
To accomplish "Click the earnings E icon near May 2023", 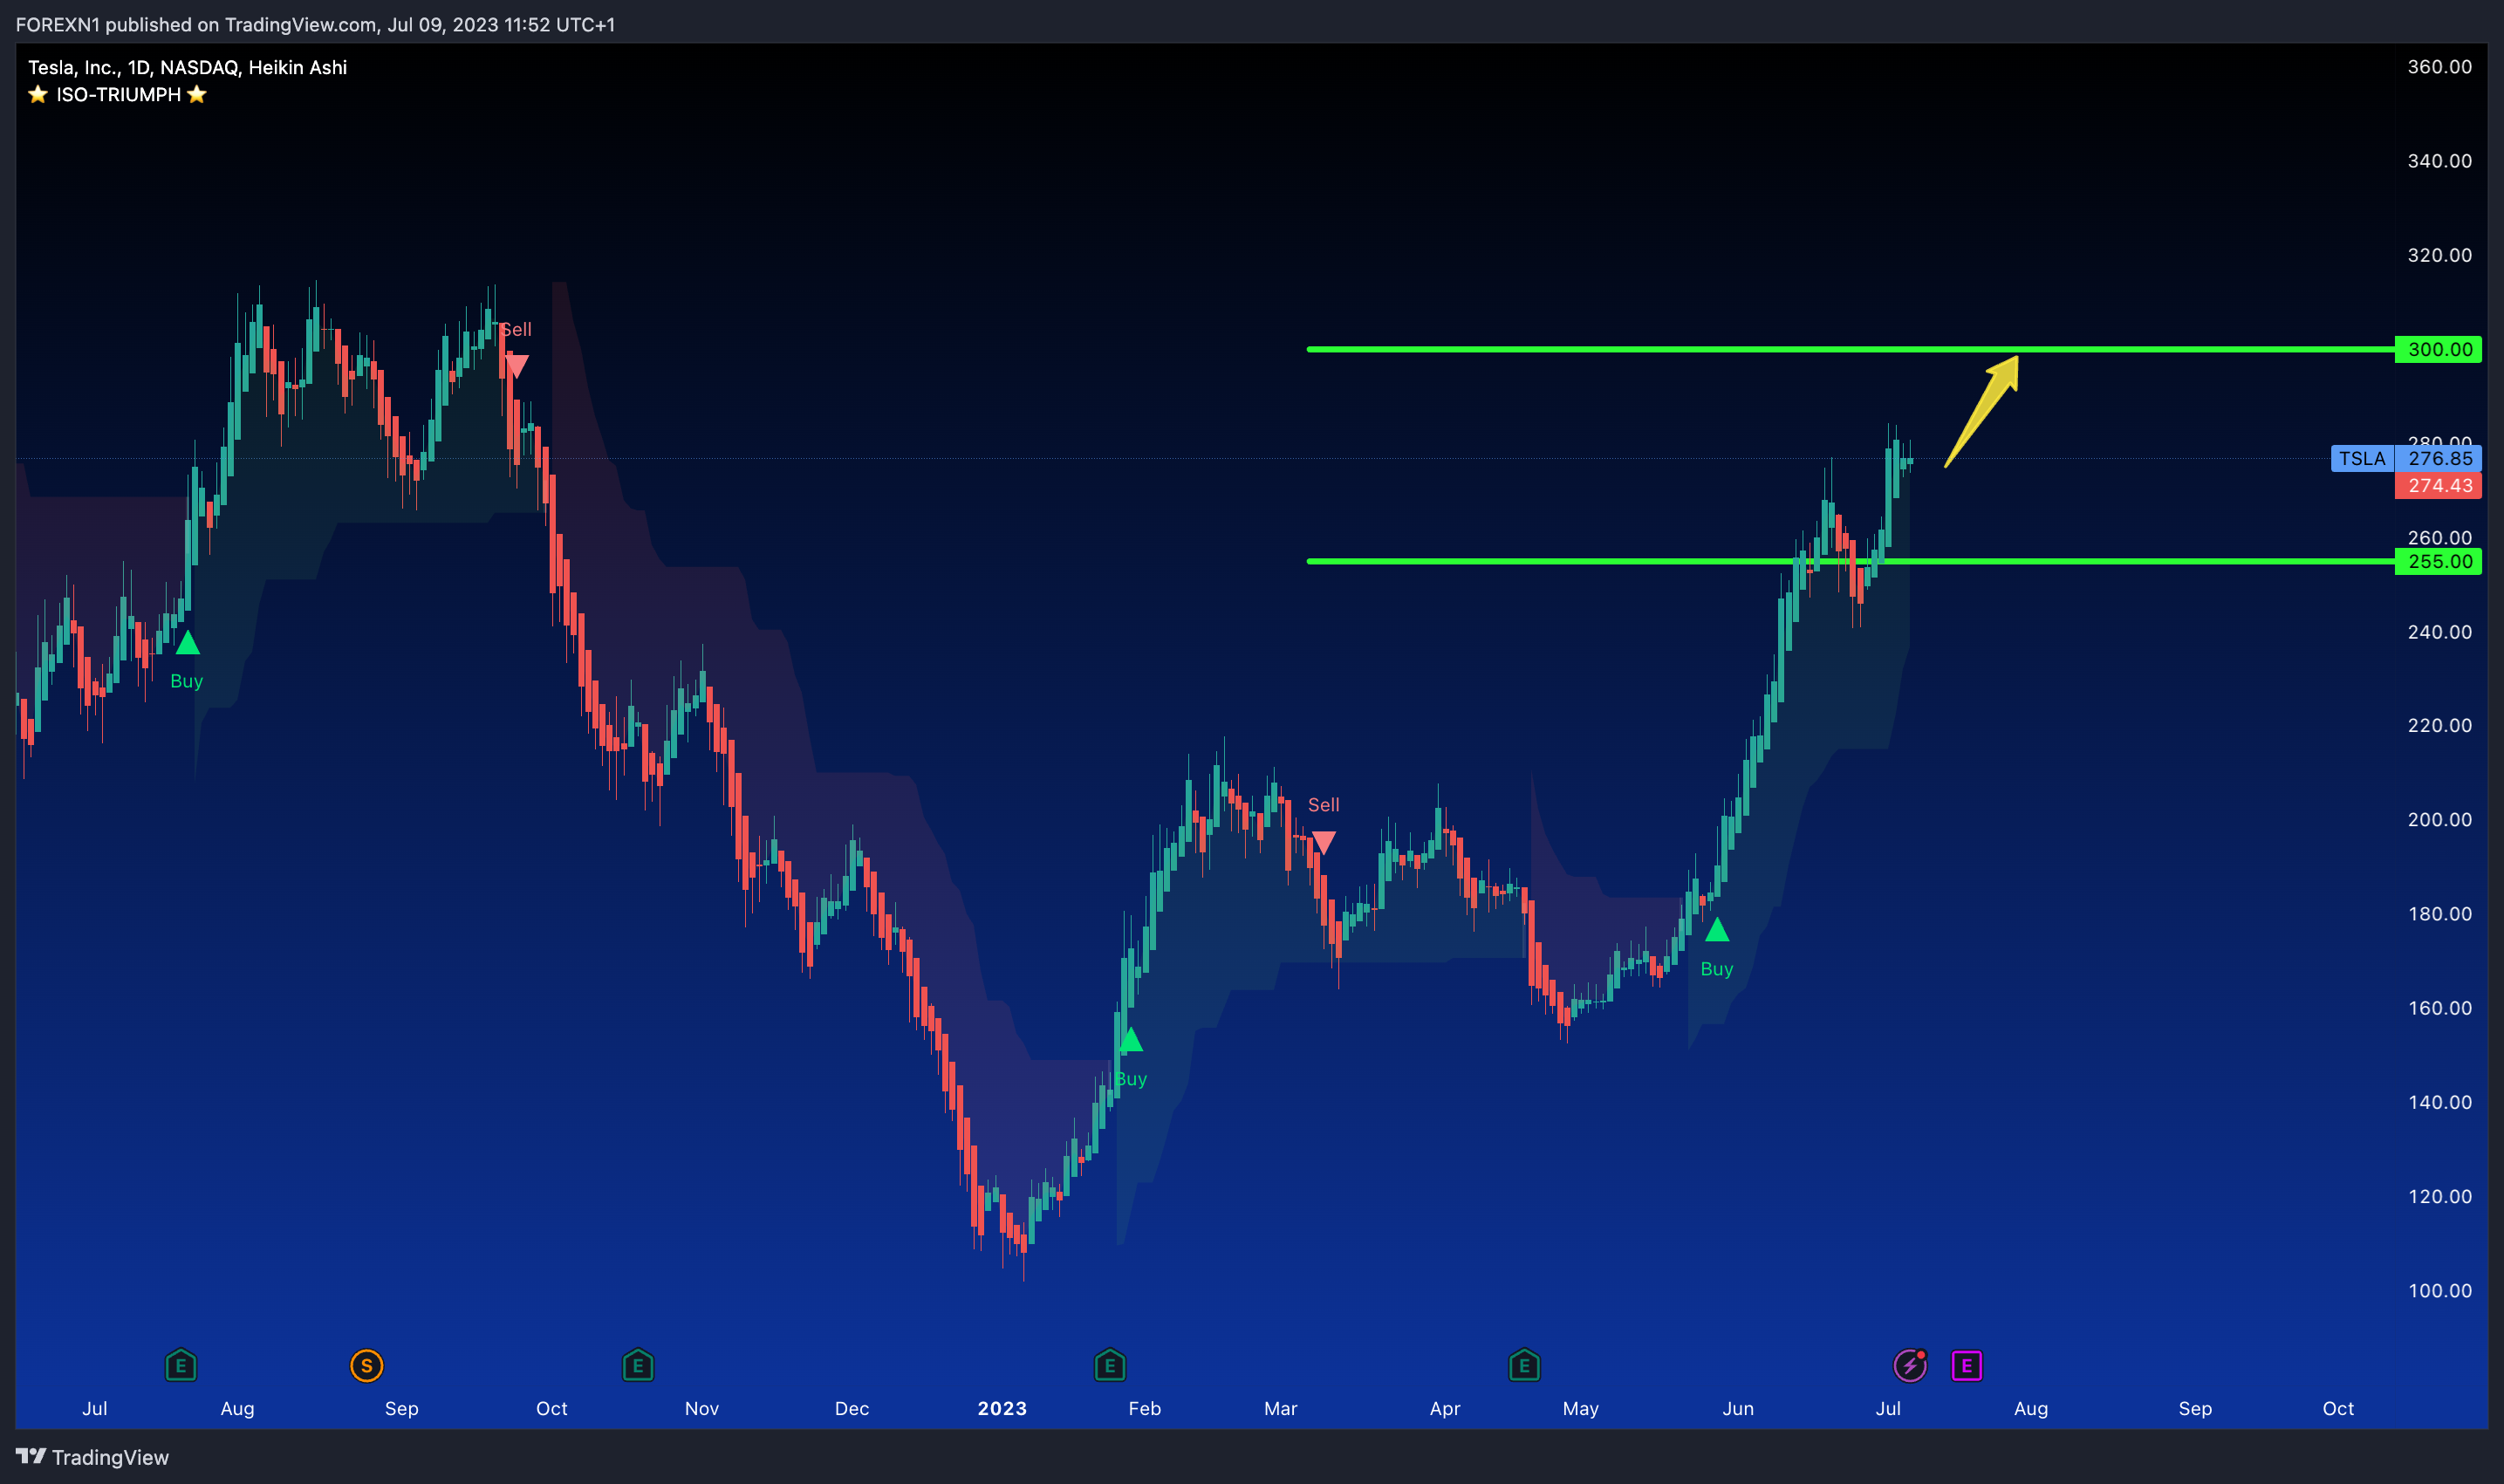I will (1524, 1365).
